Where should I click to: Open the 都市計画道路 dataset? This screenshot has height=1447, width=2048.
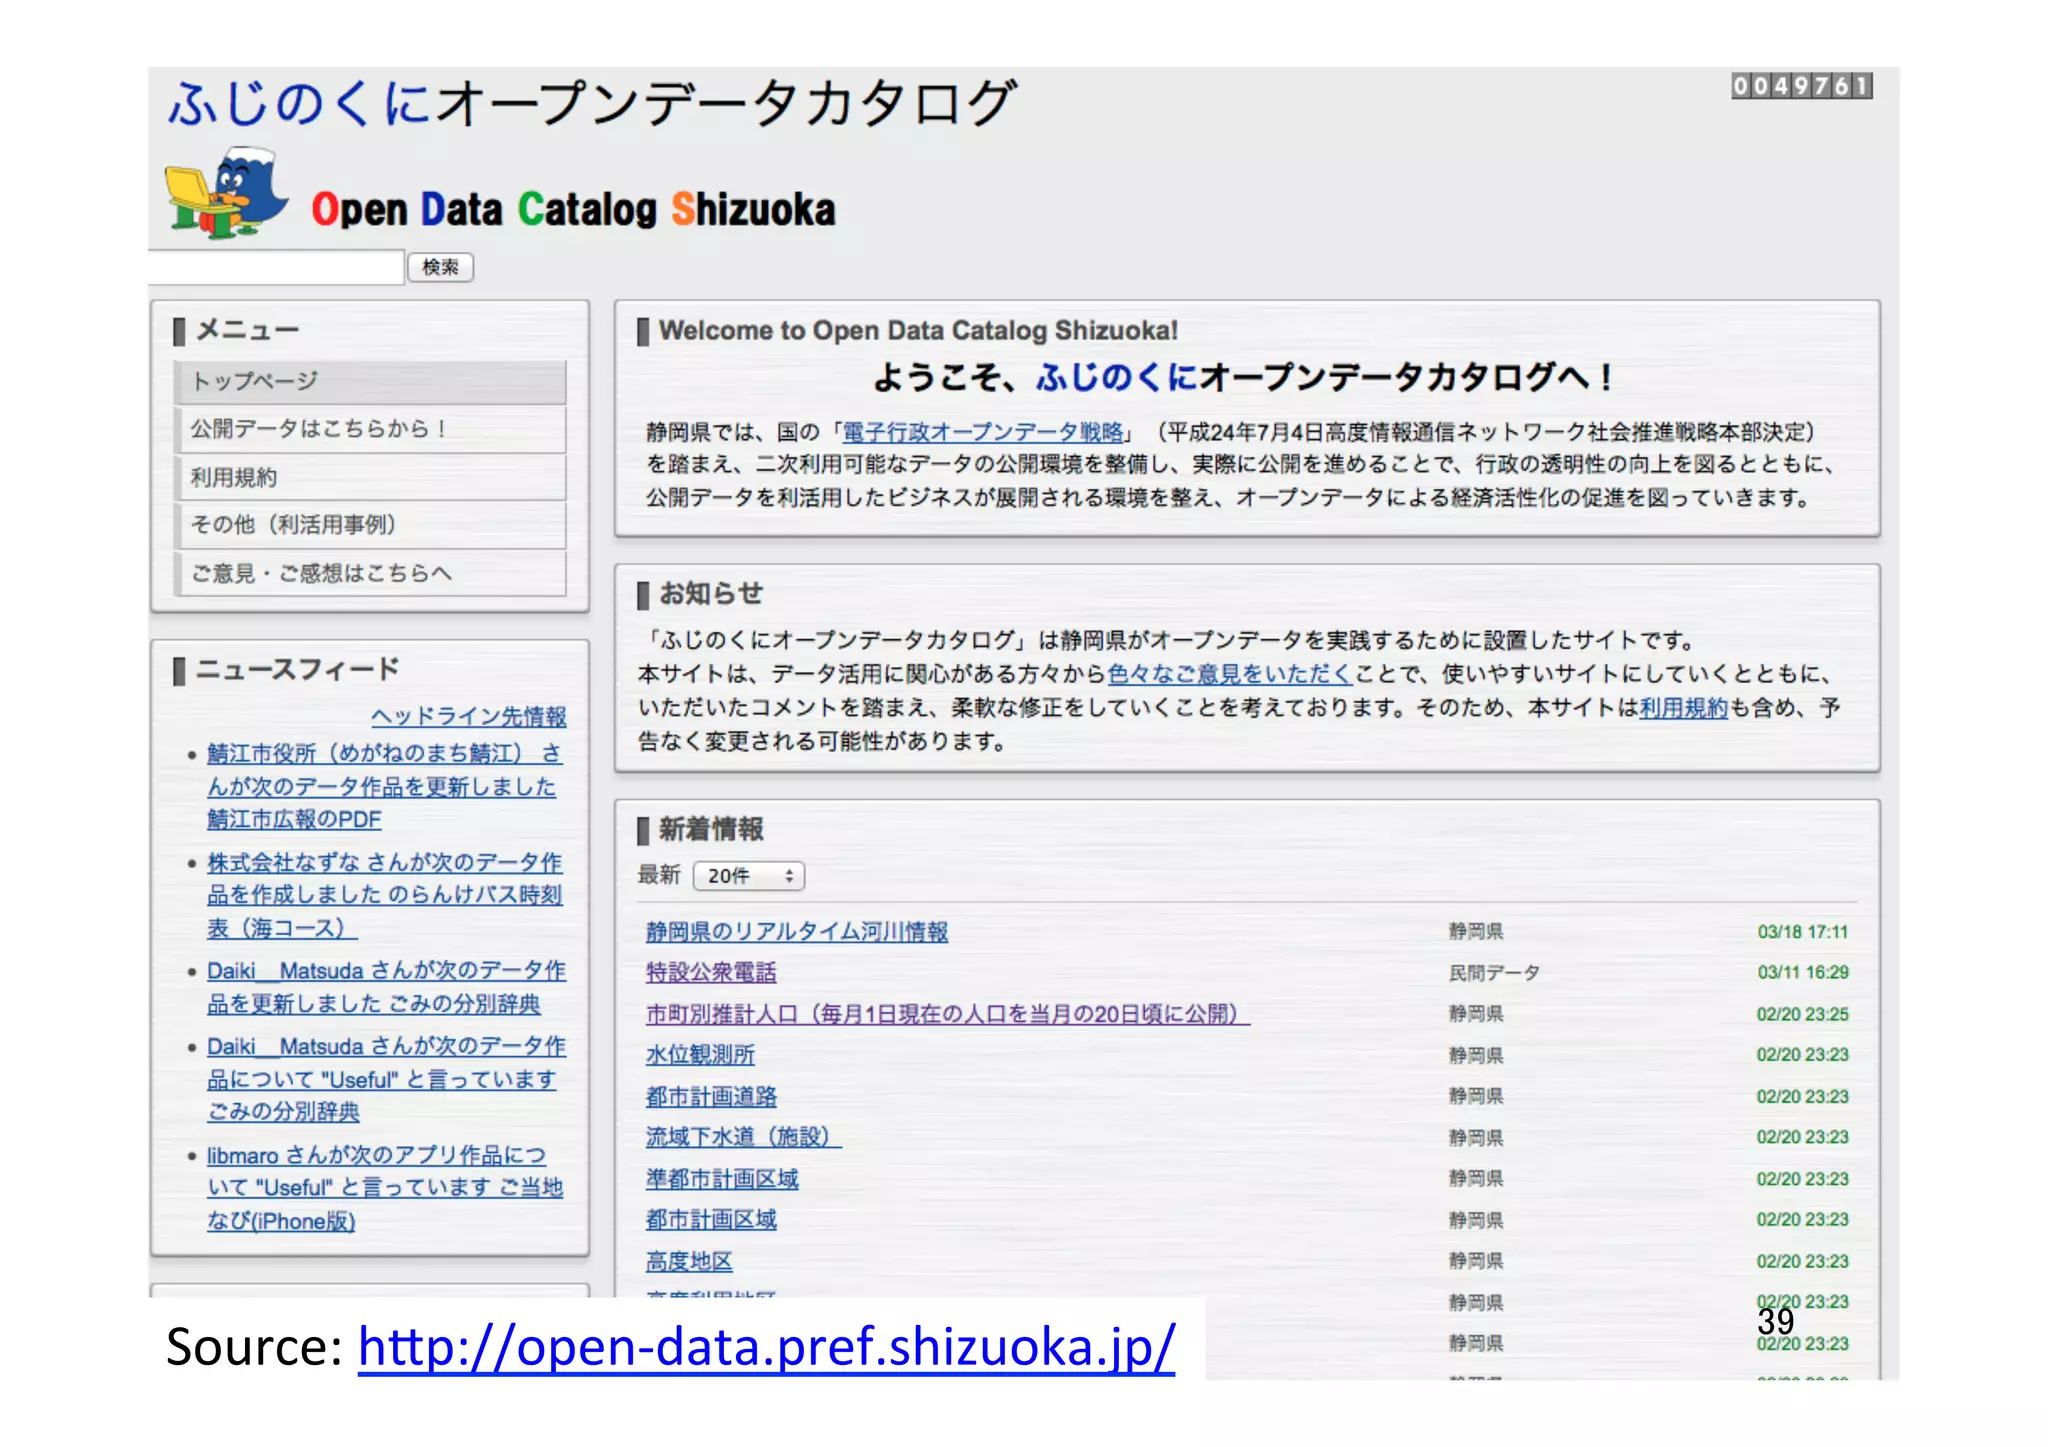coord(710,1097)
